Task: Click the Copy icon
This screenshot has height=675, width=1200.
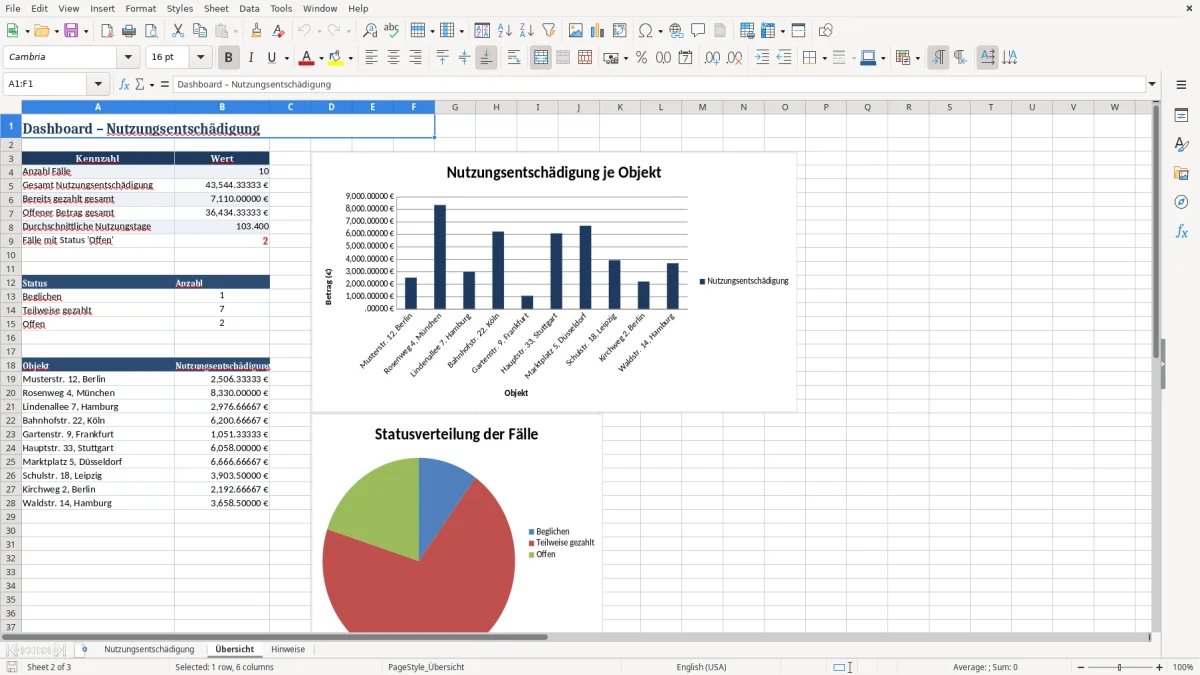Action: [x=200, y=31]
